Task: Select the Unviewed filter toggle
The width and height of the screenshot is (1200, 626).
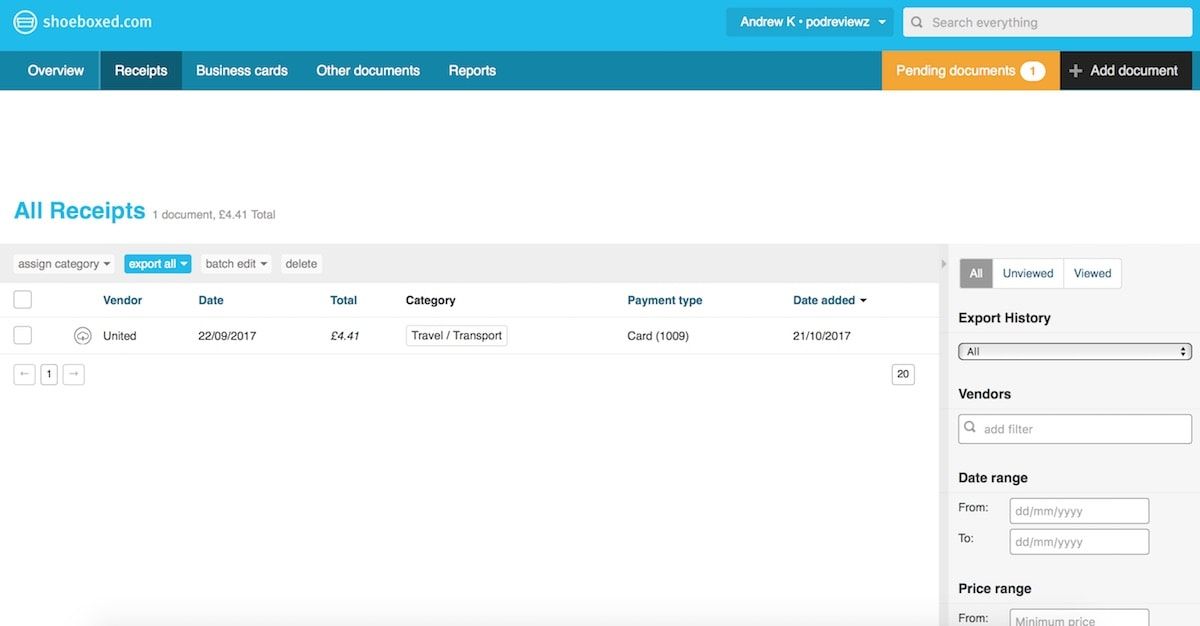Action: [x=1028, y=273]
